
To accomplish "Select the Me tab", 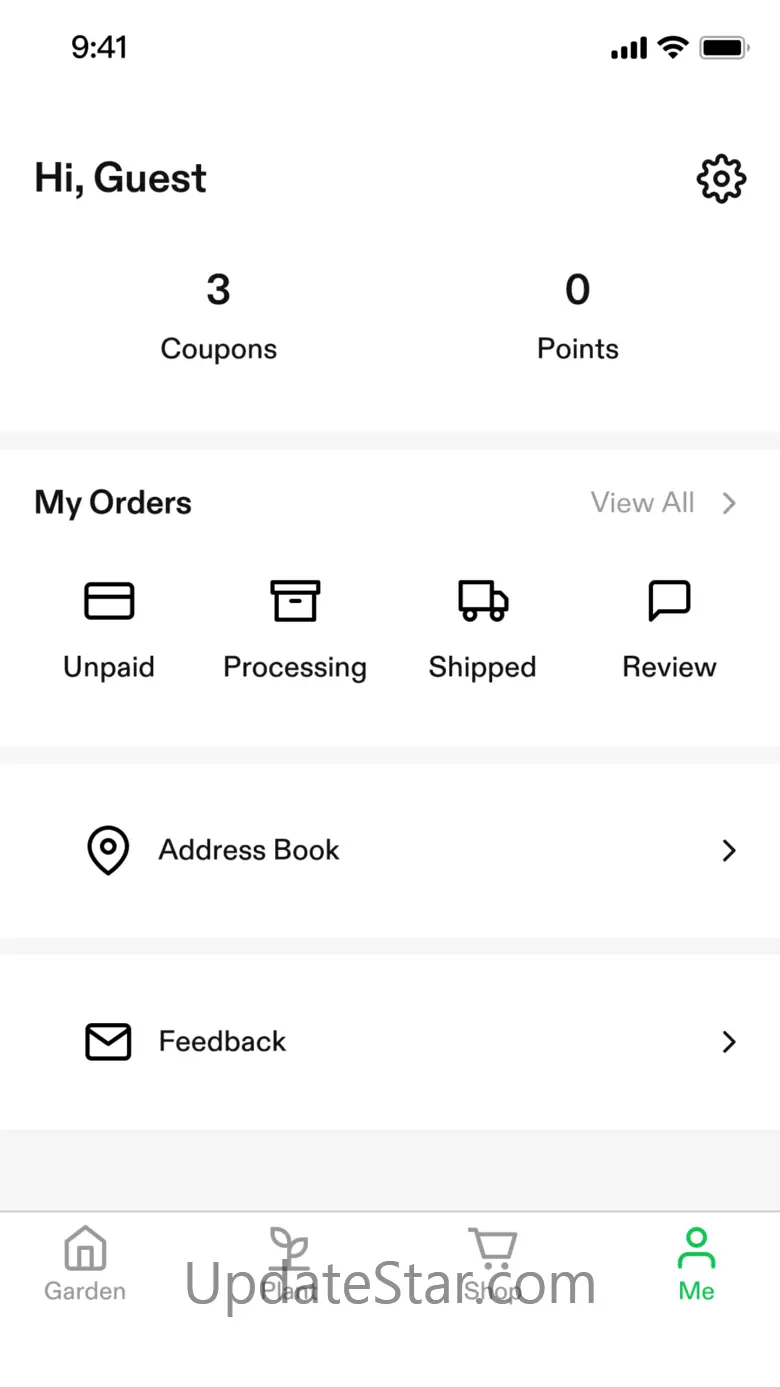I will coord(696,1263).
